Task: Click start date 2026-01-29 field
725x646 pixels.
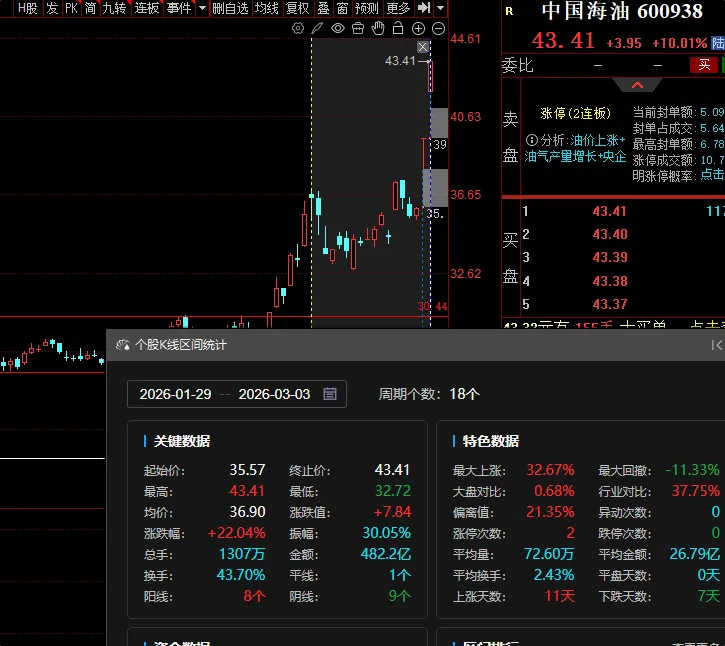Action: 175,394
